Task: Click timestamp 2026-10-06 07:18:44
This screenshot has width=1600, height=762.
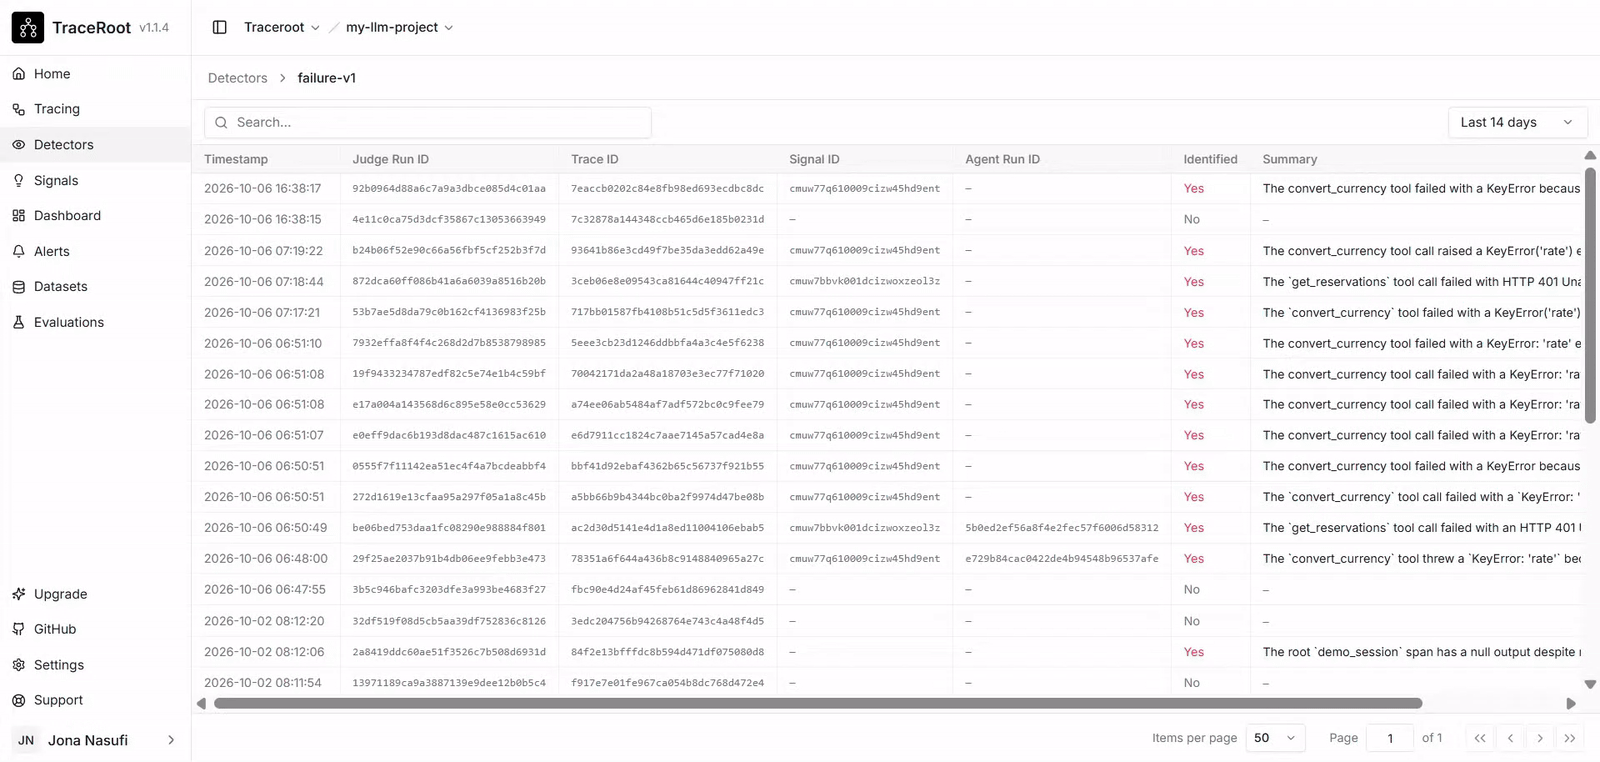Action: click(264, 282)
